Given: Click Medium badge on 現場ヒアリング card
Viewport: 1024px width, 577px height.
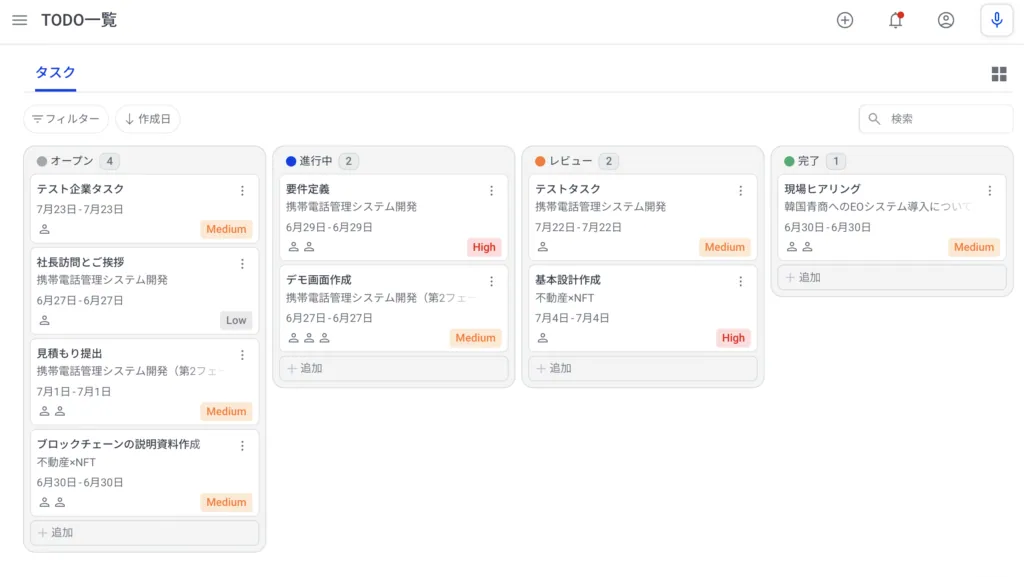Looking at the screenshot, I should pyautogui.click(x=974, y=247).
